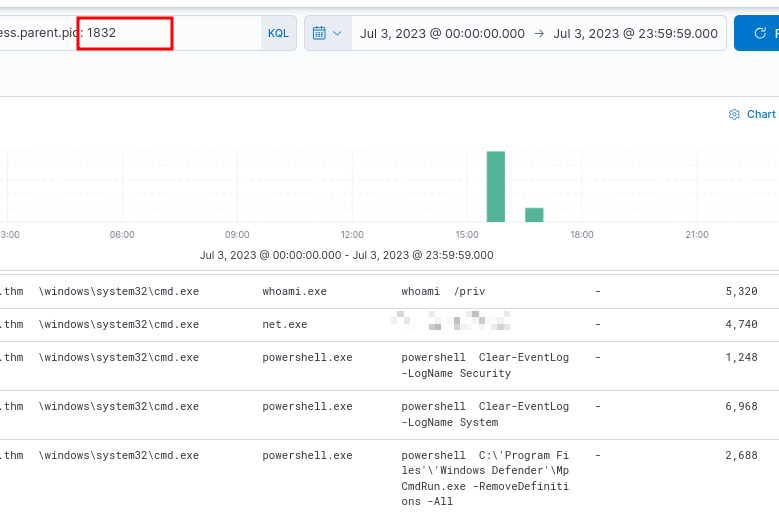The image size is (779, 515).
Task: Click the 6,968 value cell
Action: pyautogui.click(x=741, y=407)
